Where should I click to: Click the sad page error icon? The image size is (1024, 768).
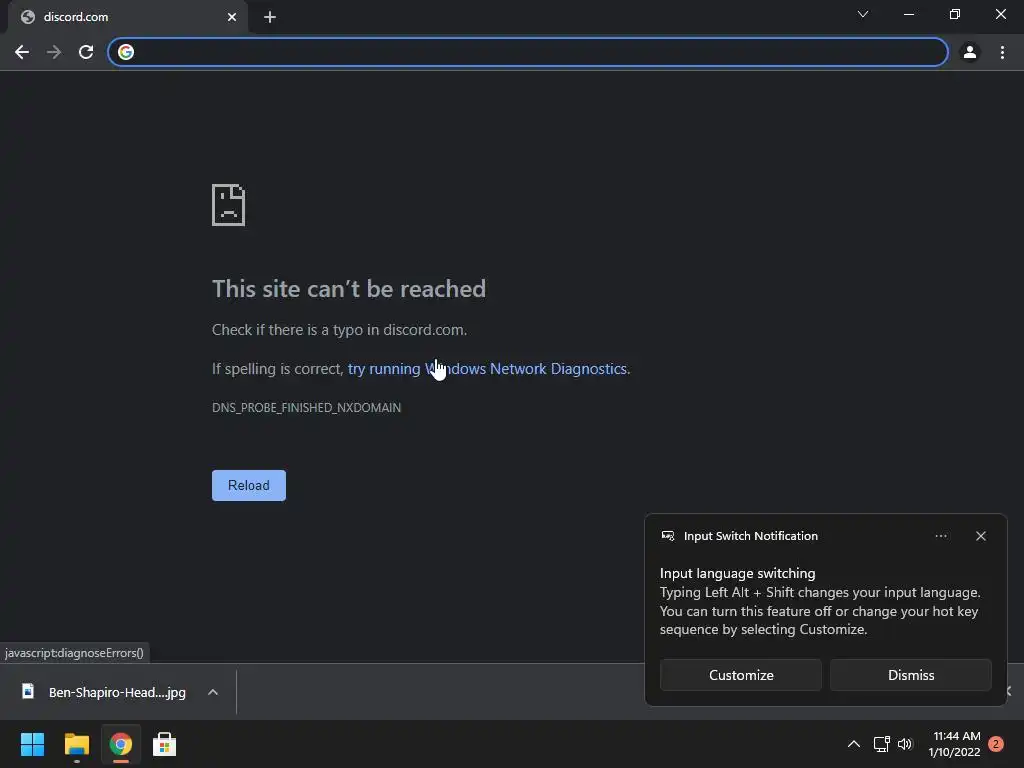(x=229, y=205)
